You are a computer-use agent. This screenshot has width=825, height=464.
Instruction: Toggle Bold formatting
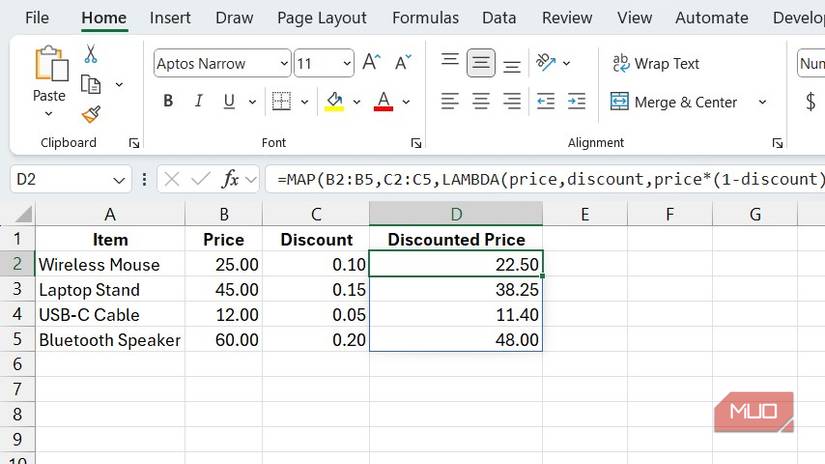click(168, 101)
